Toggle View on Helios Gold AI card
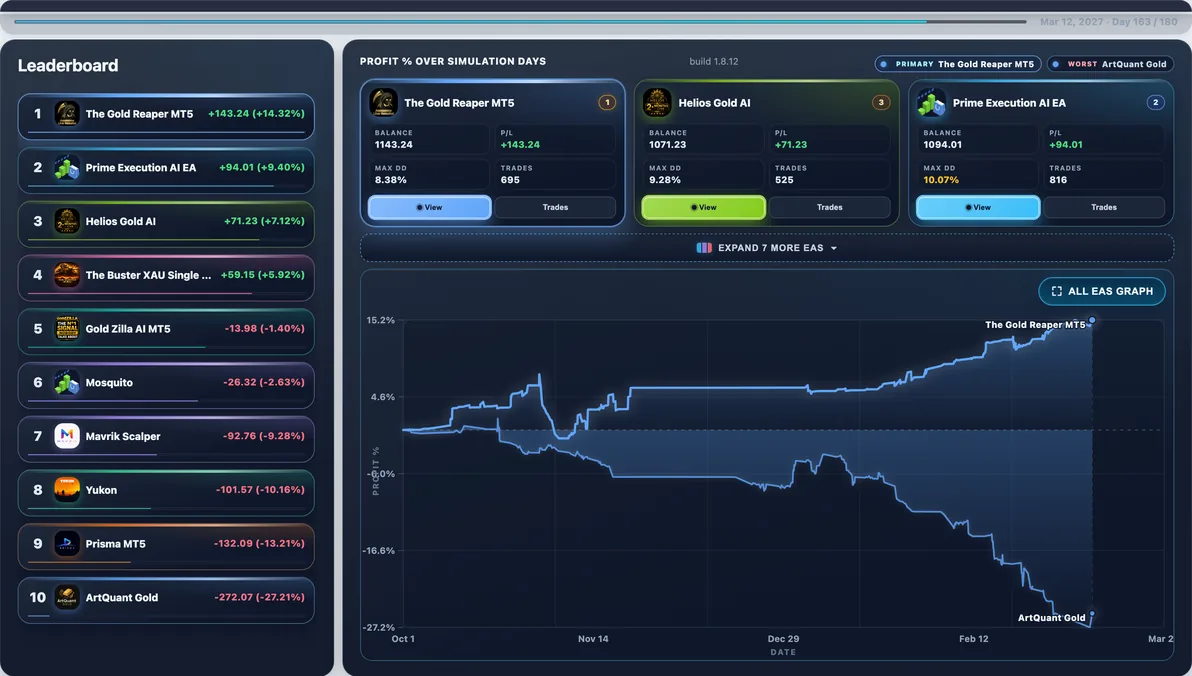This screenshot has height=676, width=1192. click(x=703, y=207)
